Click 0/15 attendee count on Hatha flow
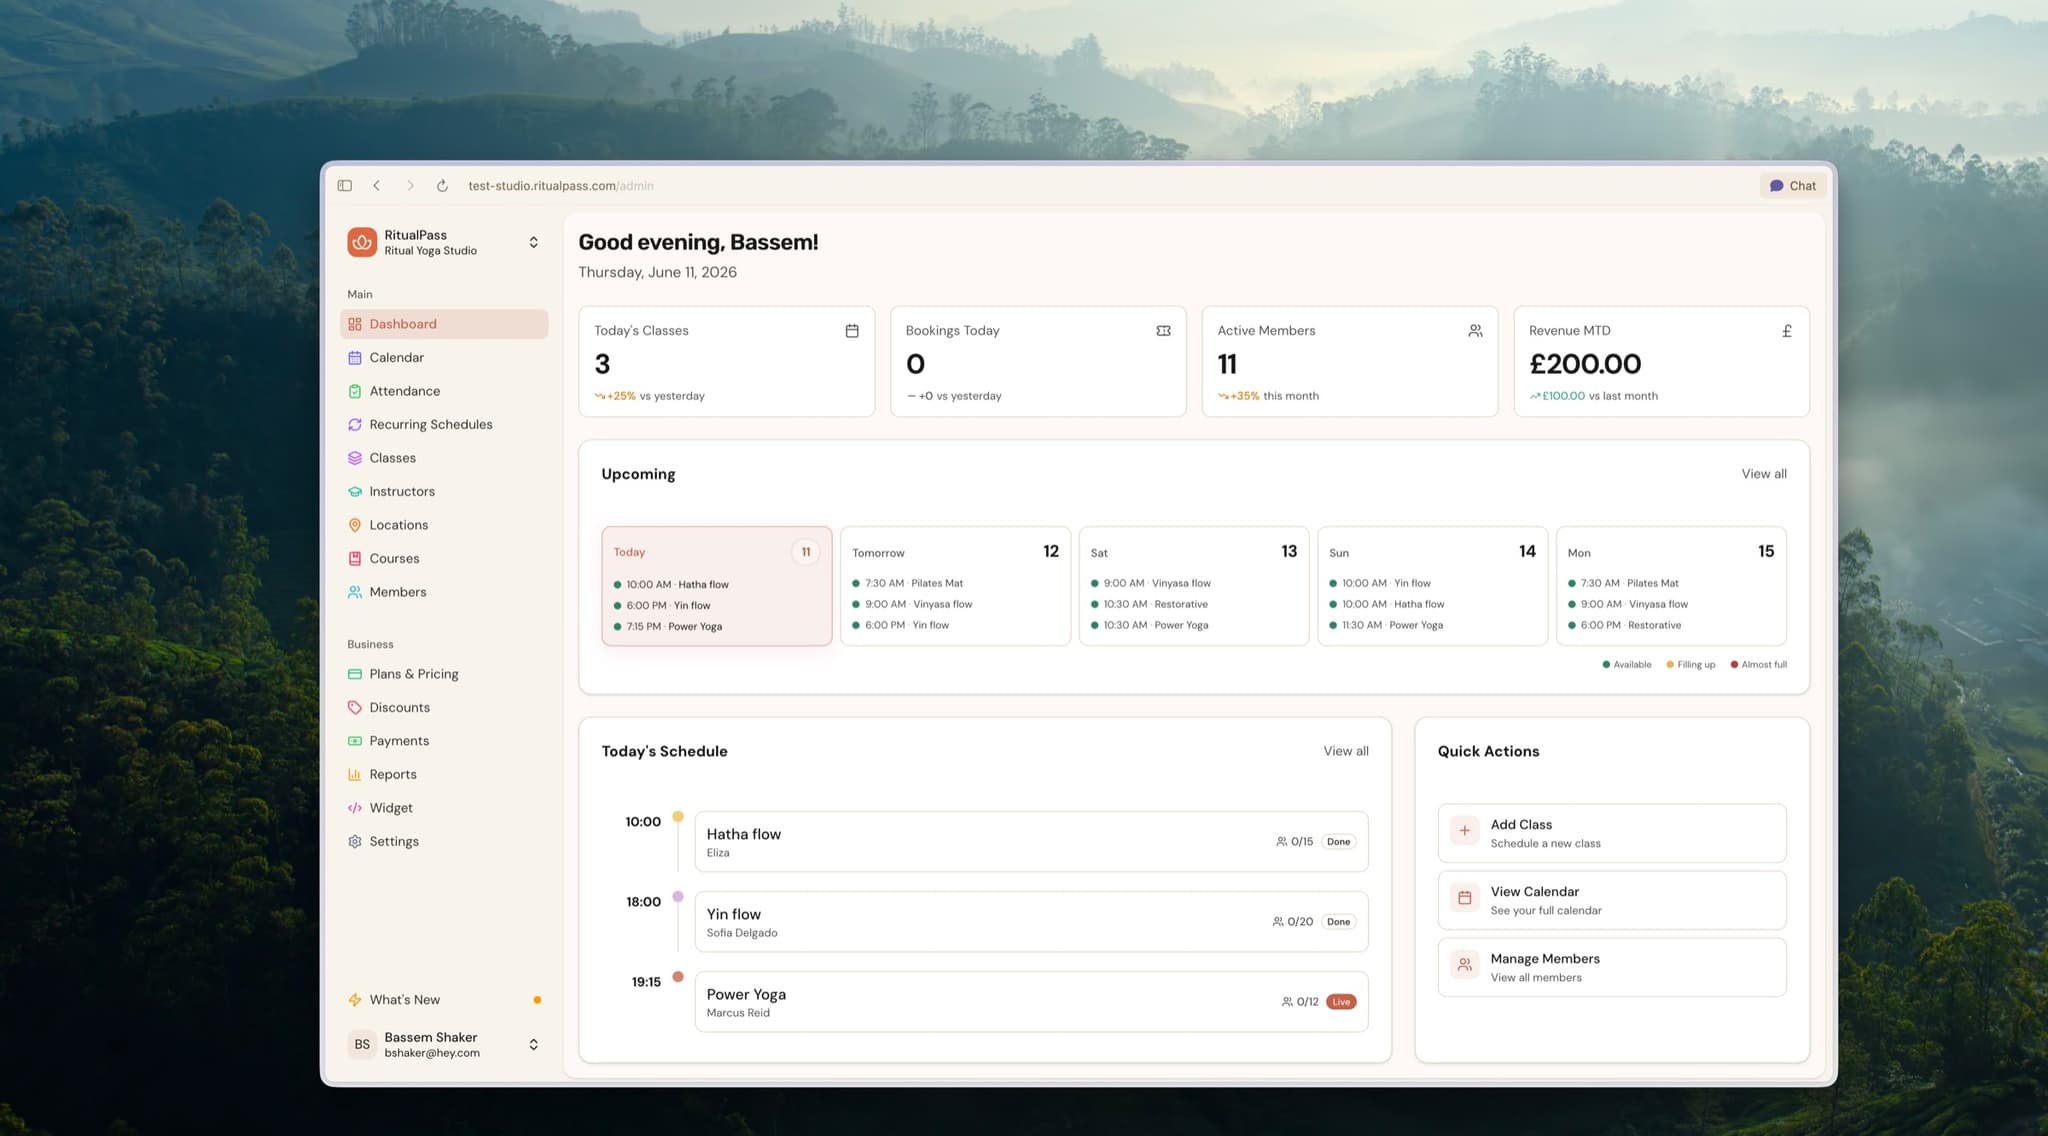 pyautogui.click(x=1295, y=842)
